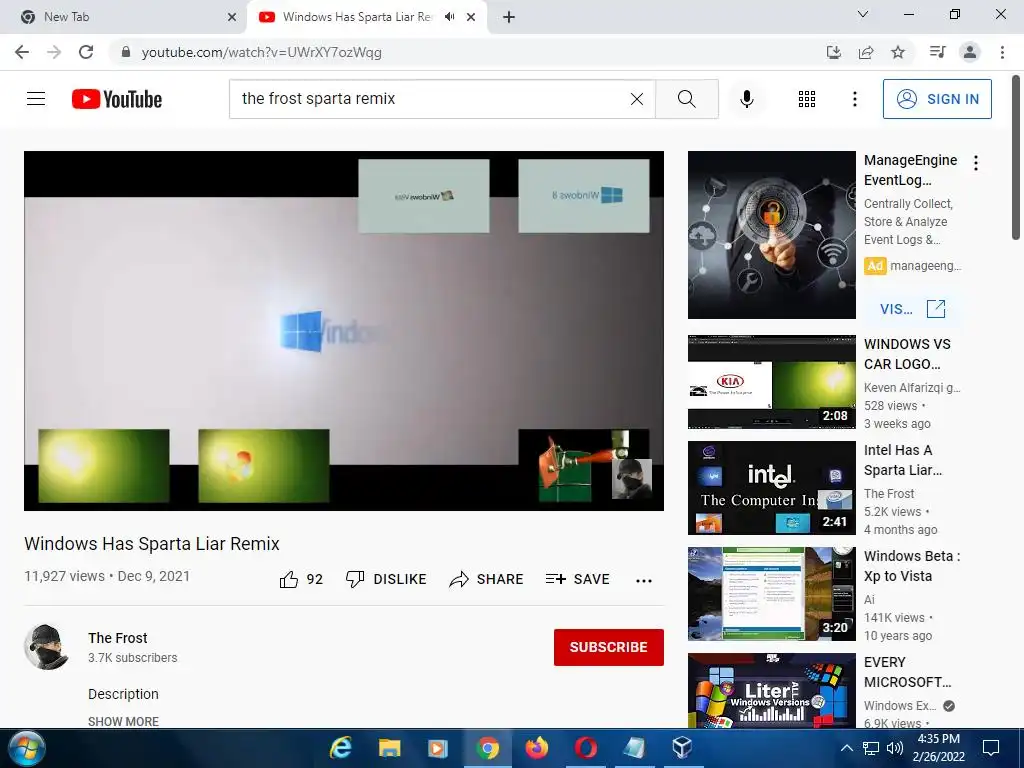The width and height of the screenshot is (1024, 768).
Task: Mute tab via speaker icon
Action: point(449,17)
